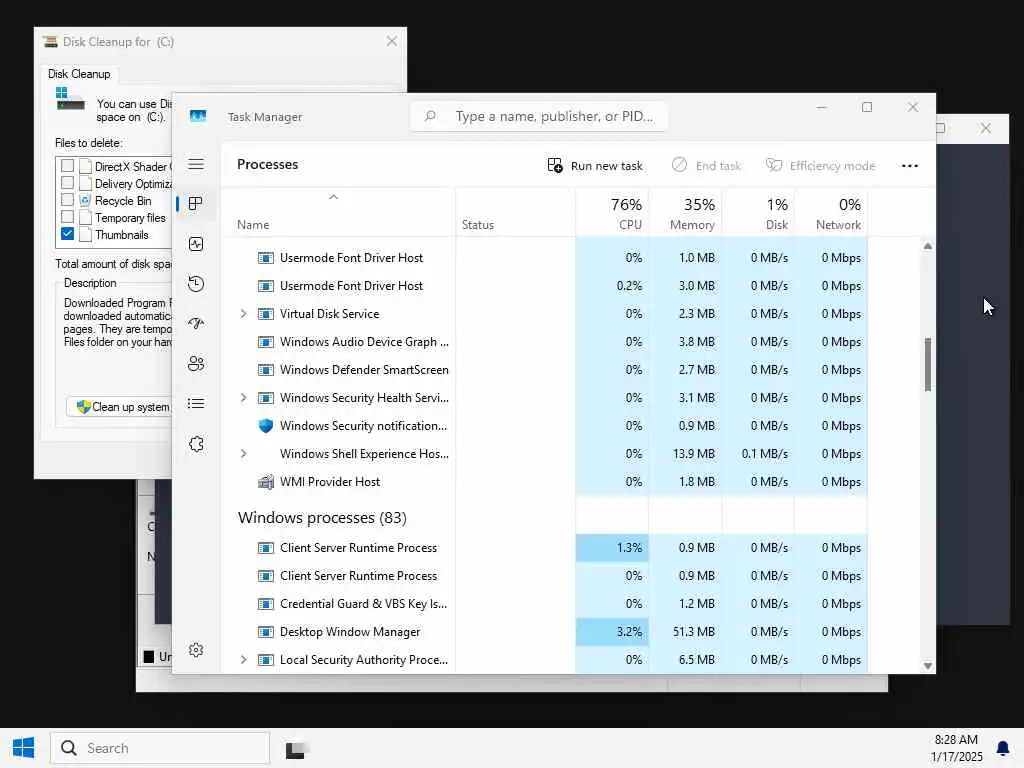1024x768 pixels.
Task: Click the search magnifier icon in Task Manager
Action: pos(430,116)
